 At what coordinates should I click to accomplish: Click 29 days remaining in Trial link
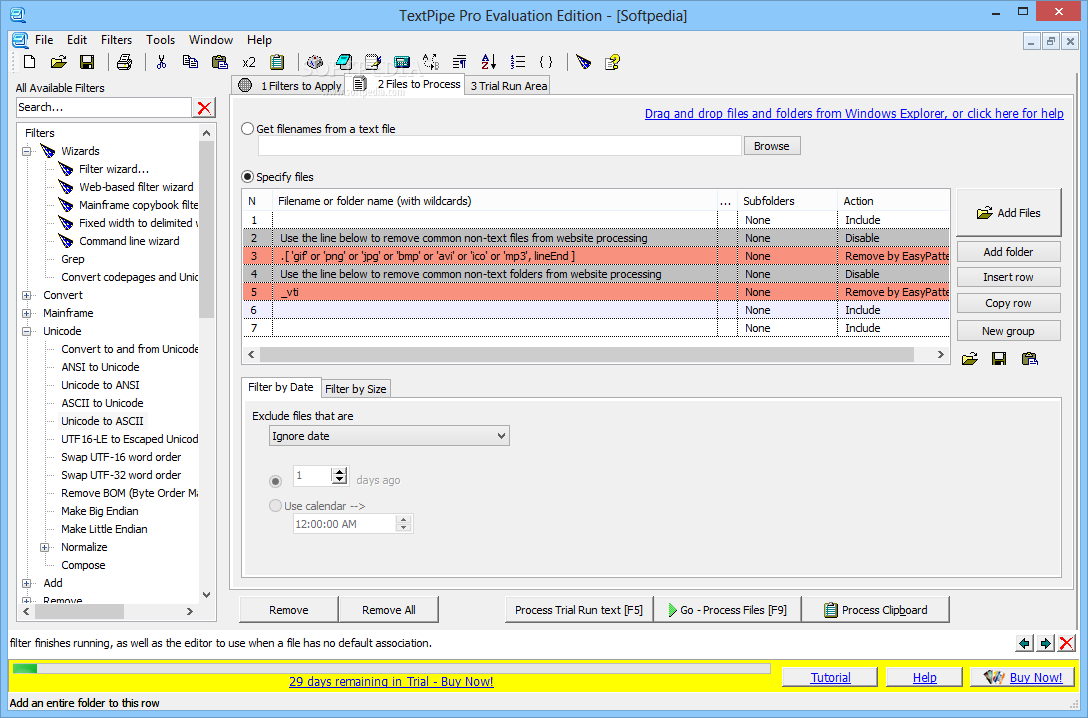tap(391, 681)
